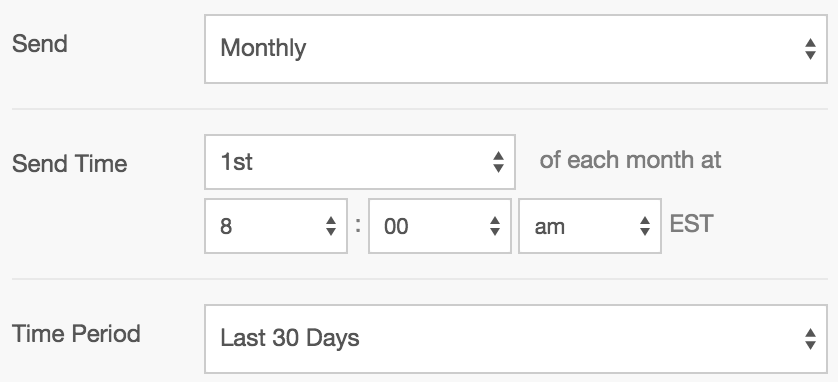Image resolution: width=838 pixels, height=382 pixels.
Task: Click the 'of each month at' text
Action: point(630,160)
